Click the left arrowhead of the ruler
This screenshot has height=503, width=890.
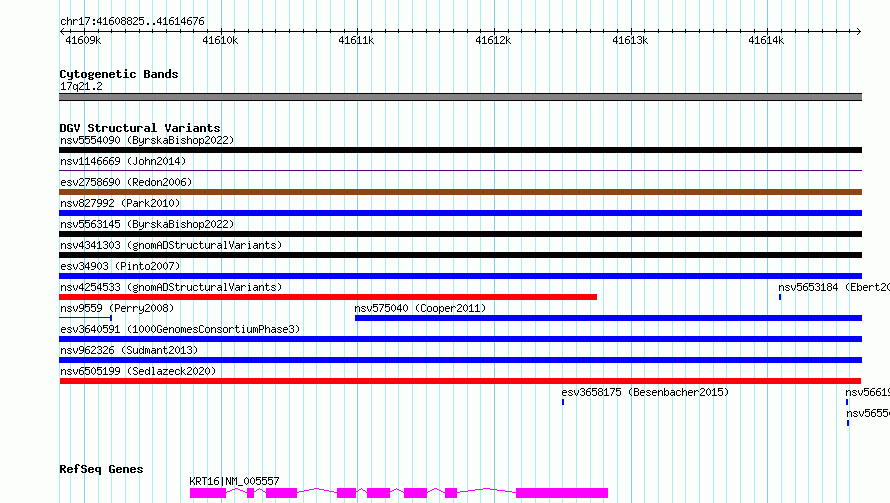coord(62,31)
